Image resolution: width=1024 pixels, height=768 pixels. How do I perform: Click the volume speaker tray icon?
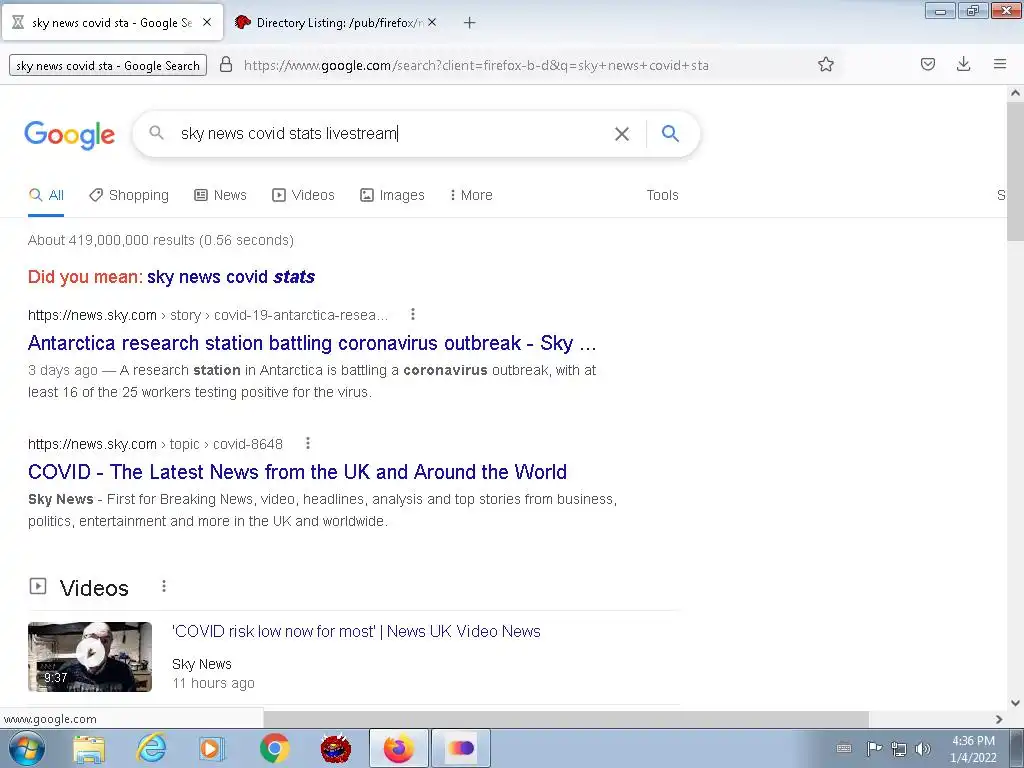[x=923, y=748]
